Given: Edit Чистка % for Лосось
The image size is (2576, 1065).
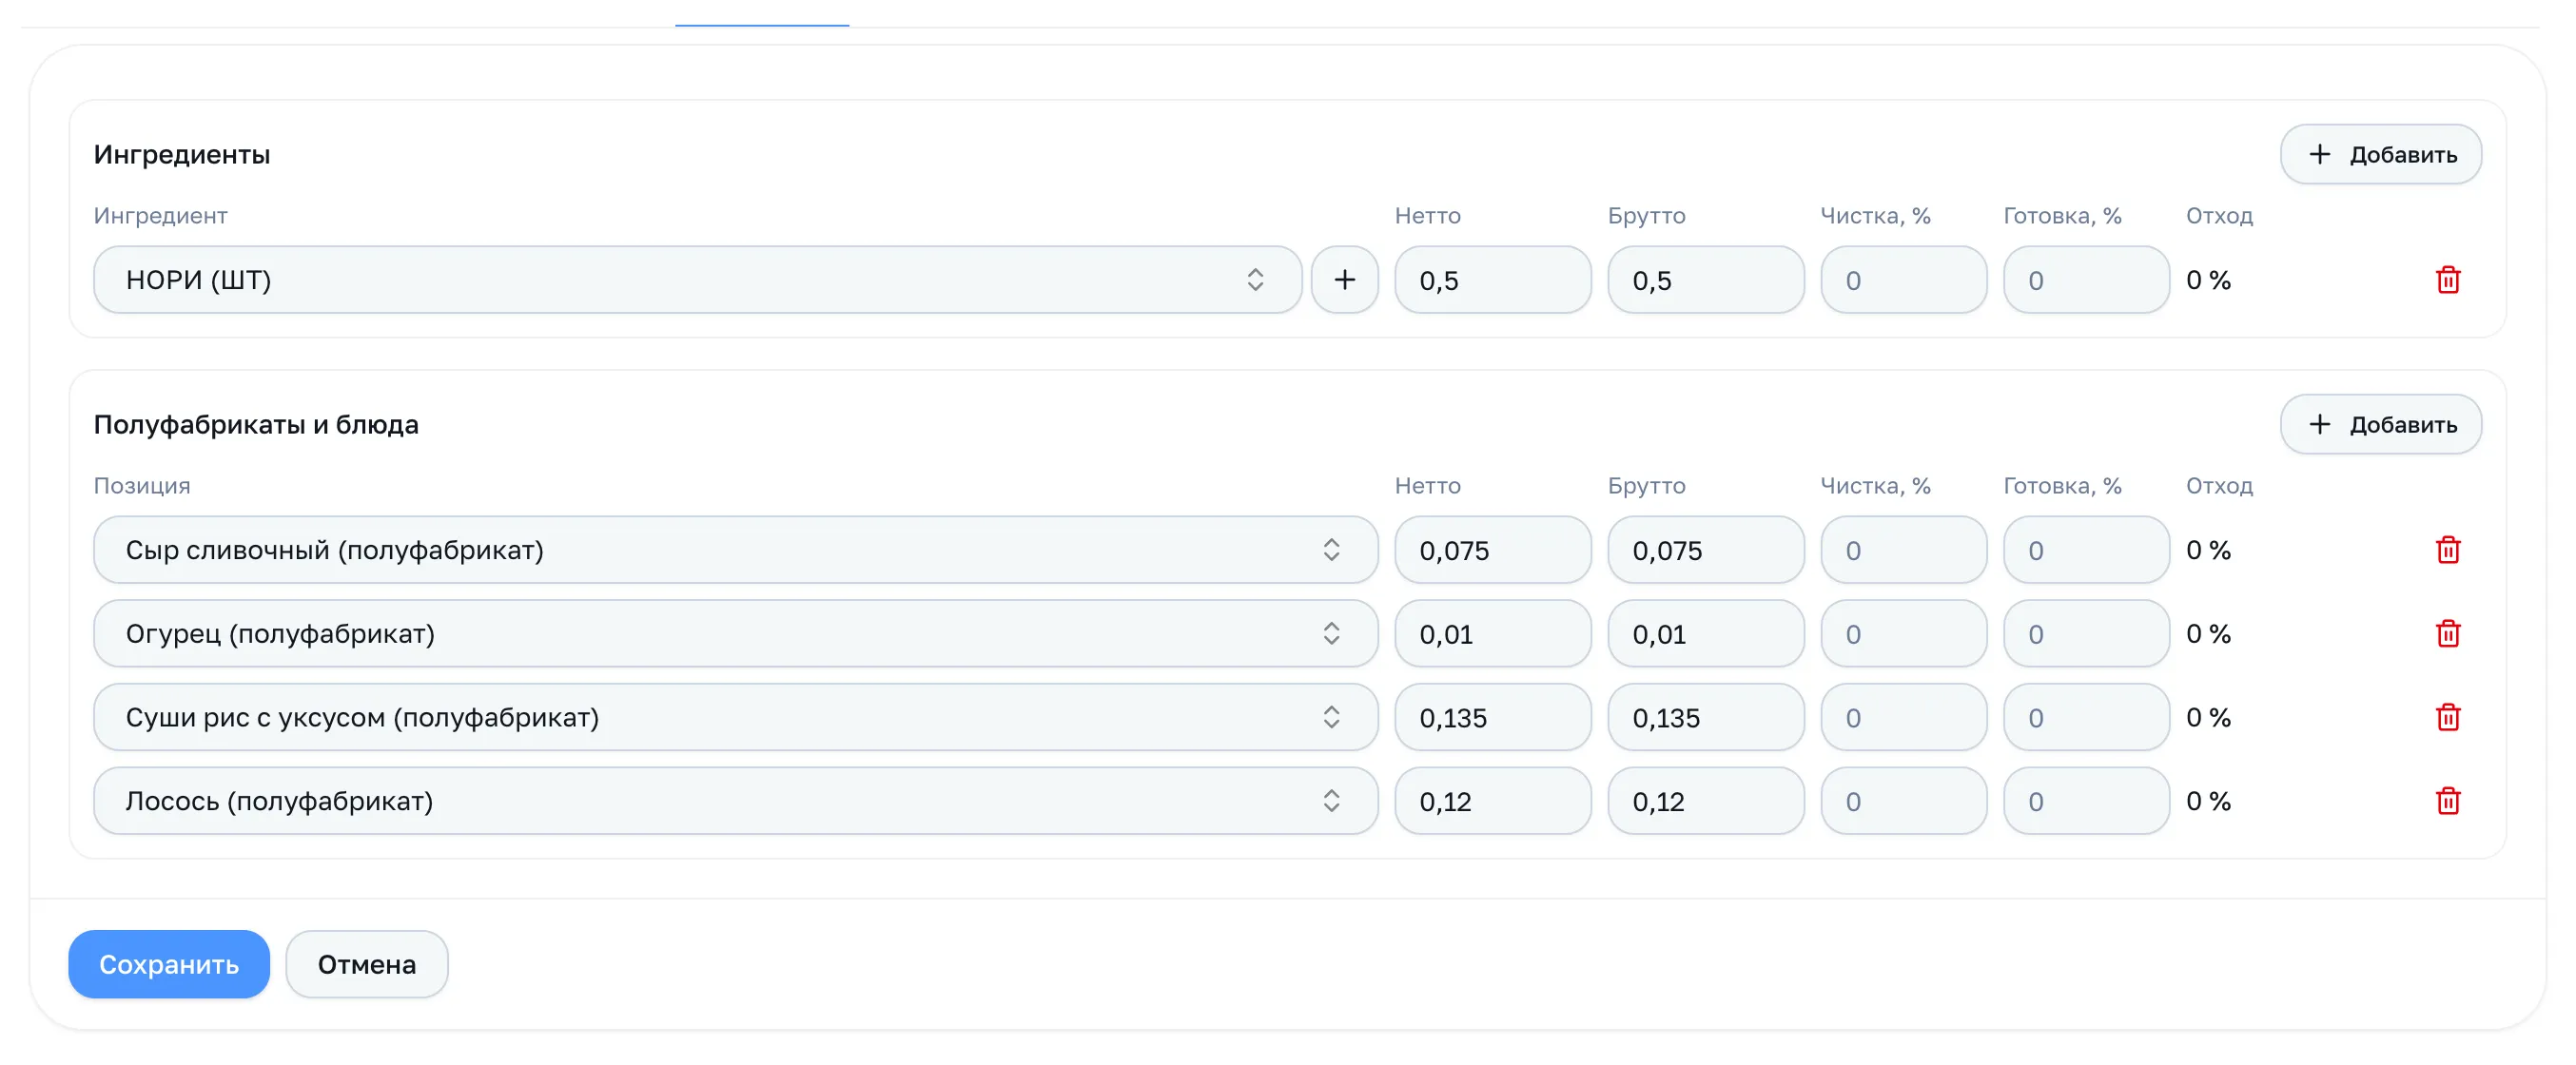Looking at the screenshot, I should tap(1903, 801).
